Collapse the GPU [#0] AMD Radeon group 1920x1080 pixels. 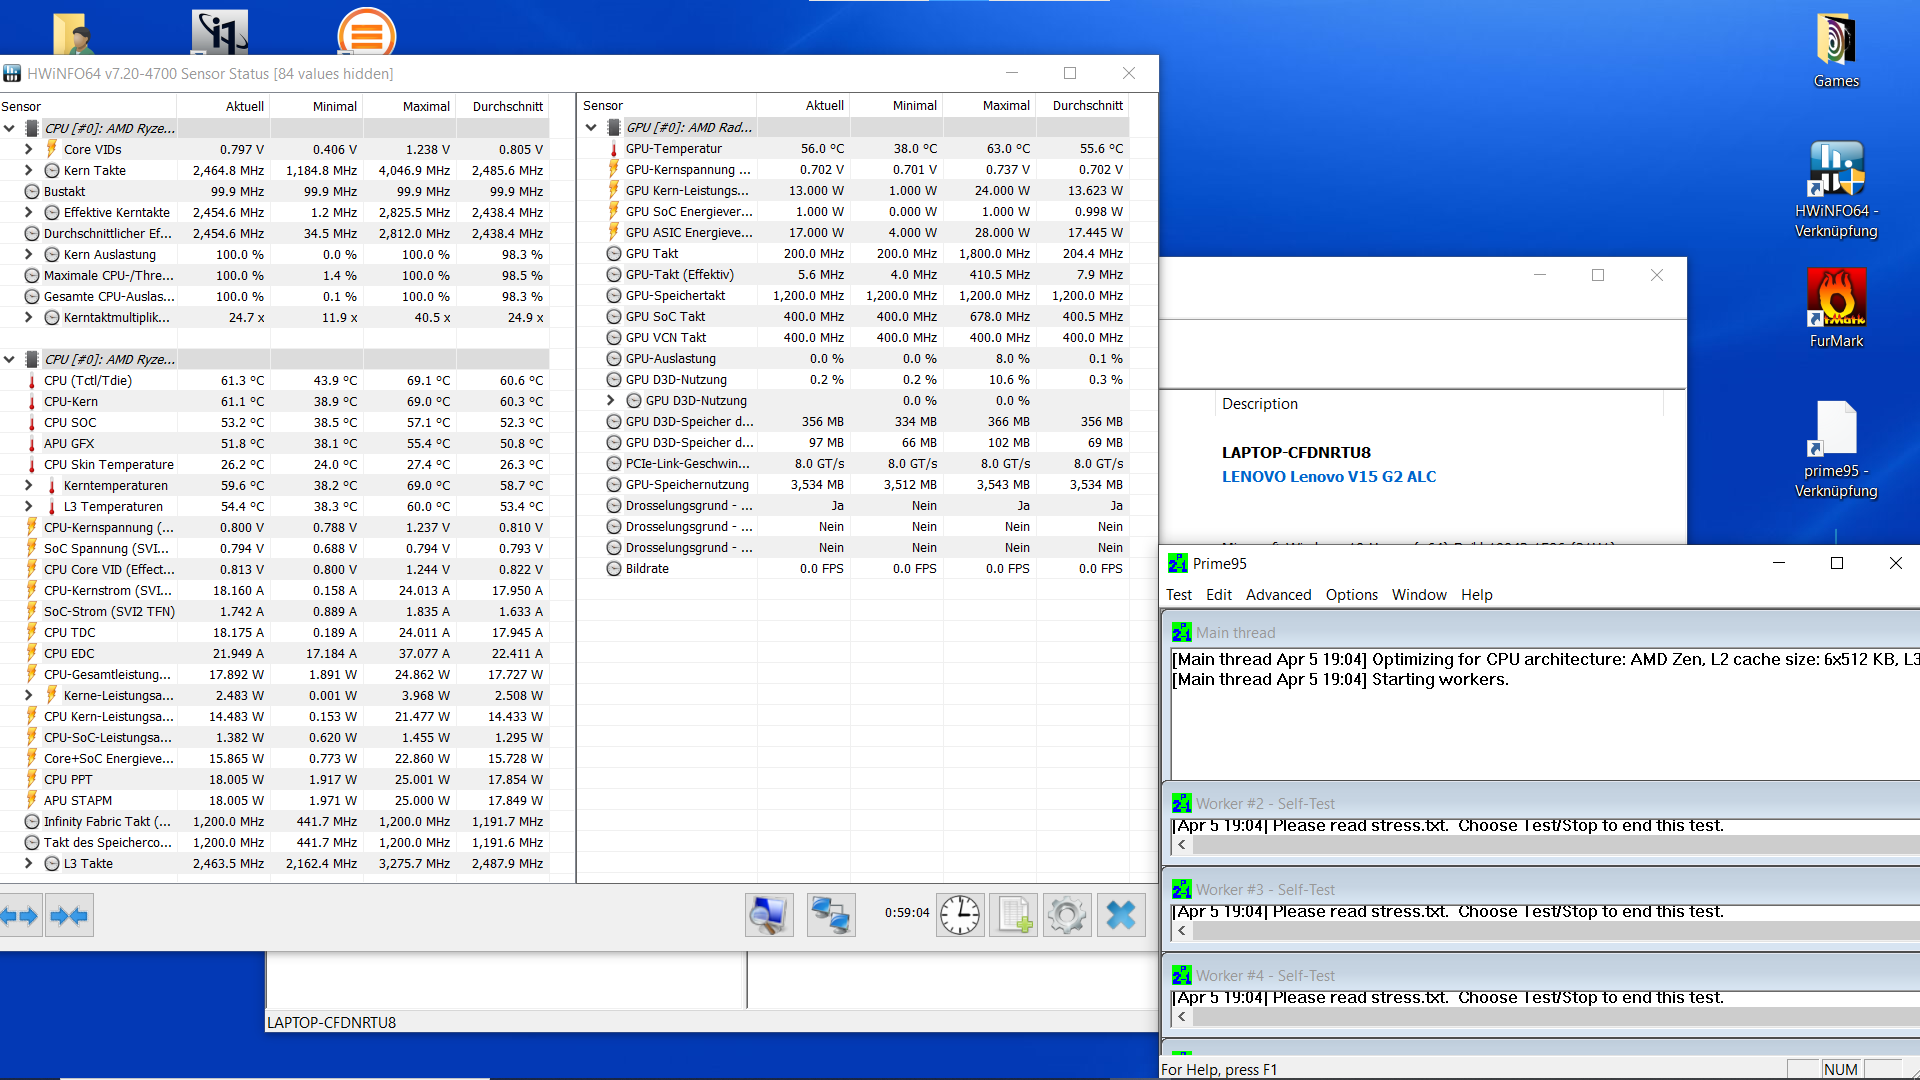[x=591, y=127]
